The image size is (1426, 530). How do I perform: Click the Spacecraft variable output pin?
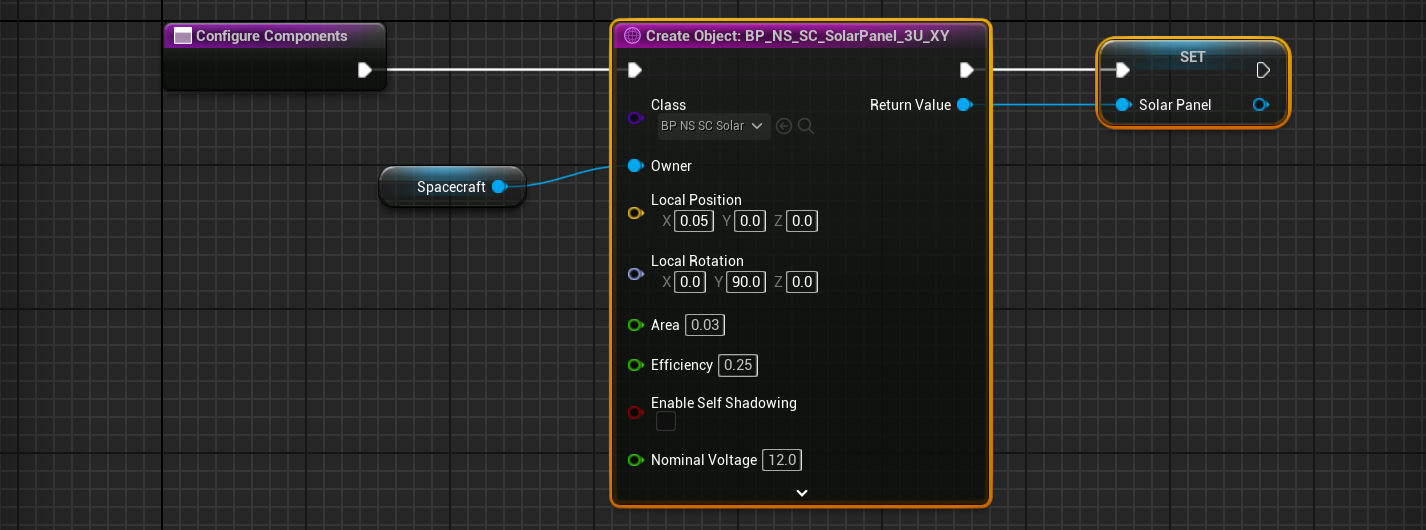click(x=501, y=187)
